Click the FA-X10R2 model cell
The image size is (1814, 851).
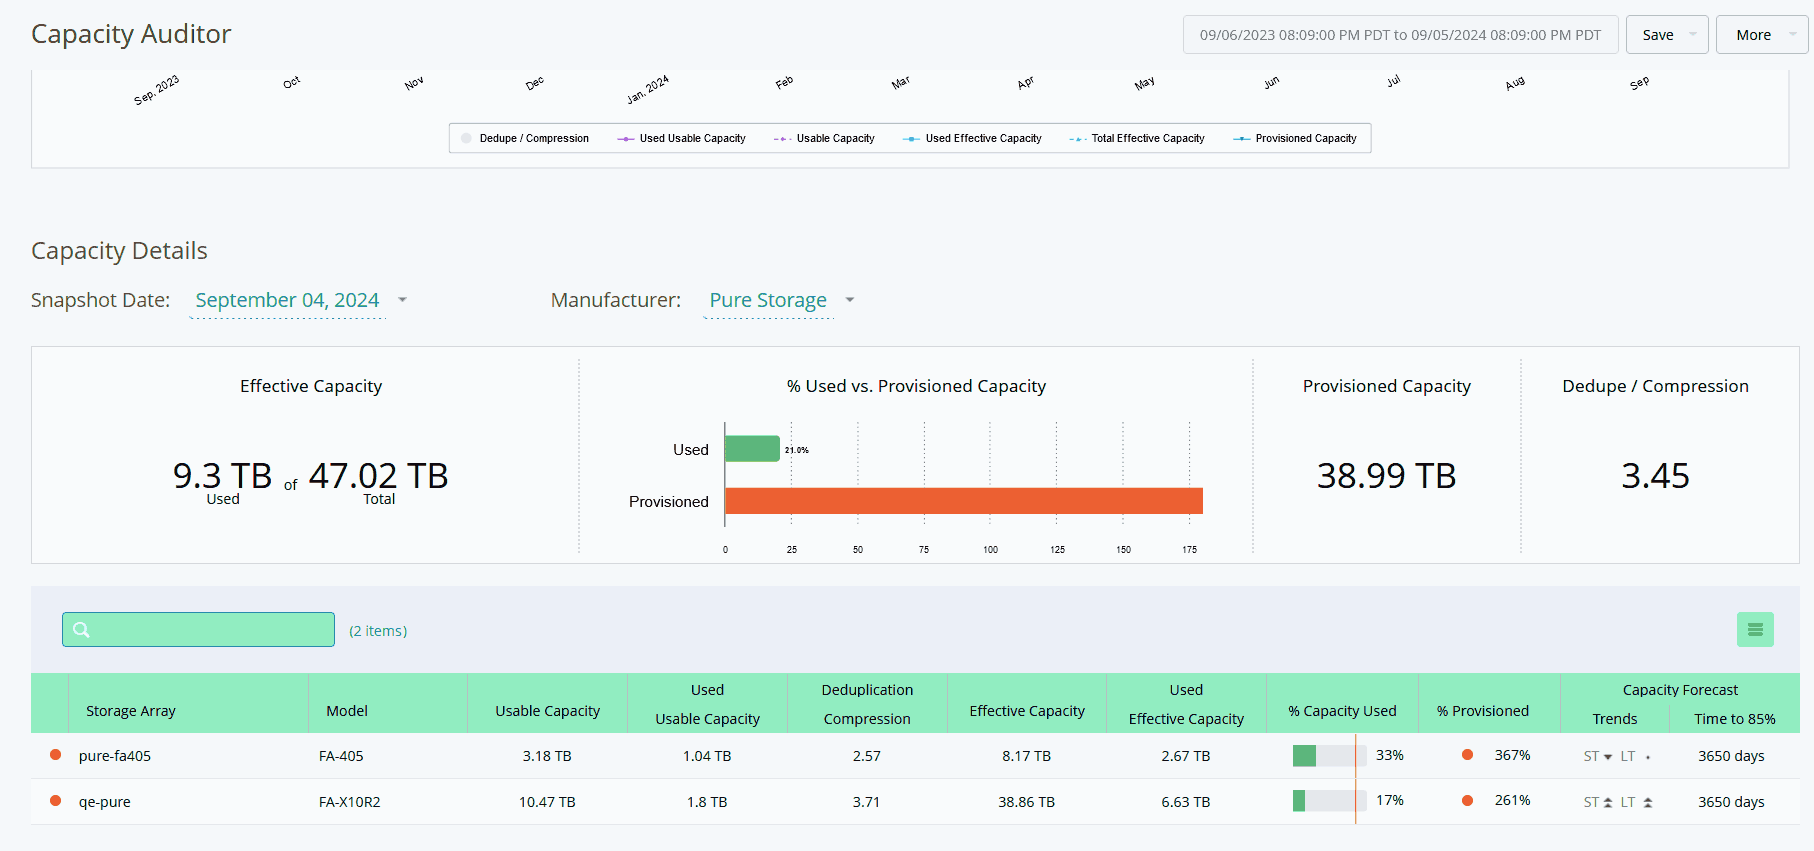[350, 802]
